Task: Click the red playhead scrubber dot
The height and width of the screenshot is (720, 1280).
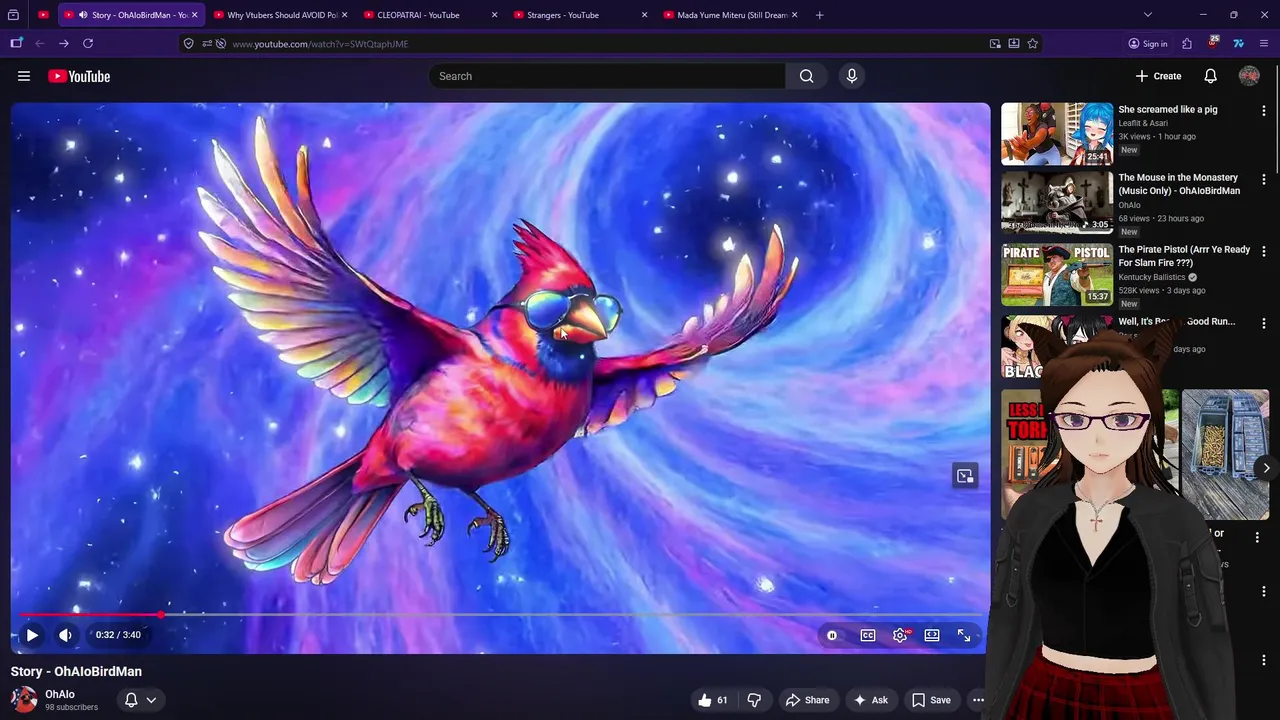Action: tap(161, 614)
